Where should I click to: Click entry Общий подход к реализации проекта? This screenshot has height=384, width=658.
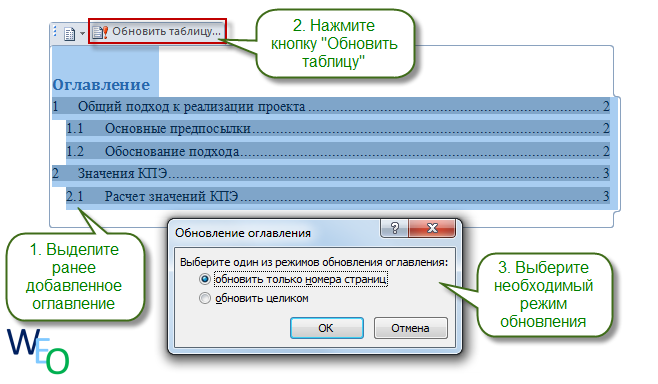[x=331, y=107]
